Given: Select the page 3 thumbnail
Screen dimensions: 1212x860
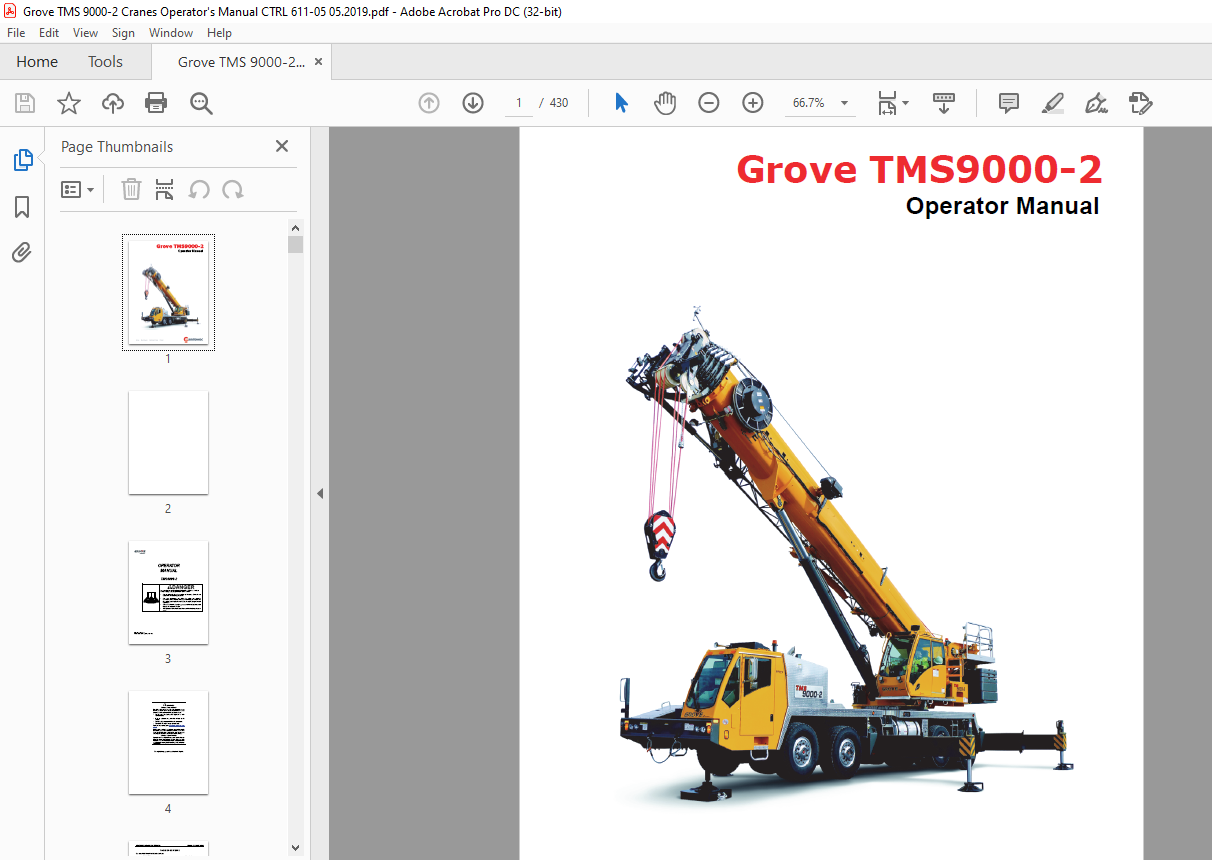Looking at the screenshot, I should (x=168, y=592).
